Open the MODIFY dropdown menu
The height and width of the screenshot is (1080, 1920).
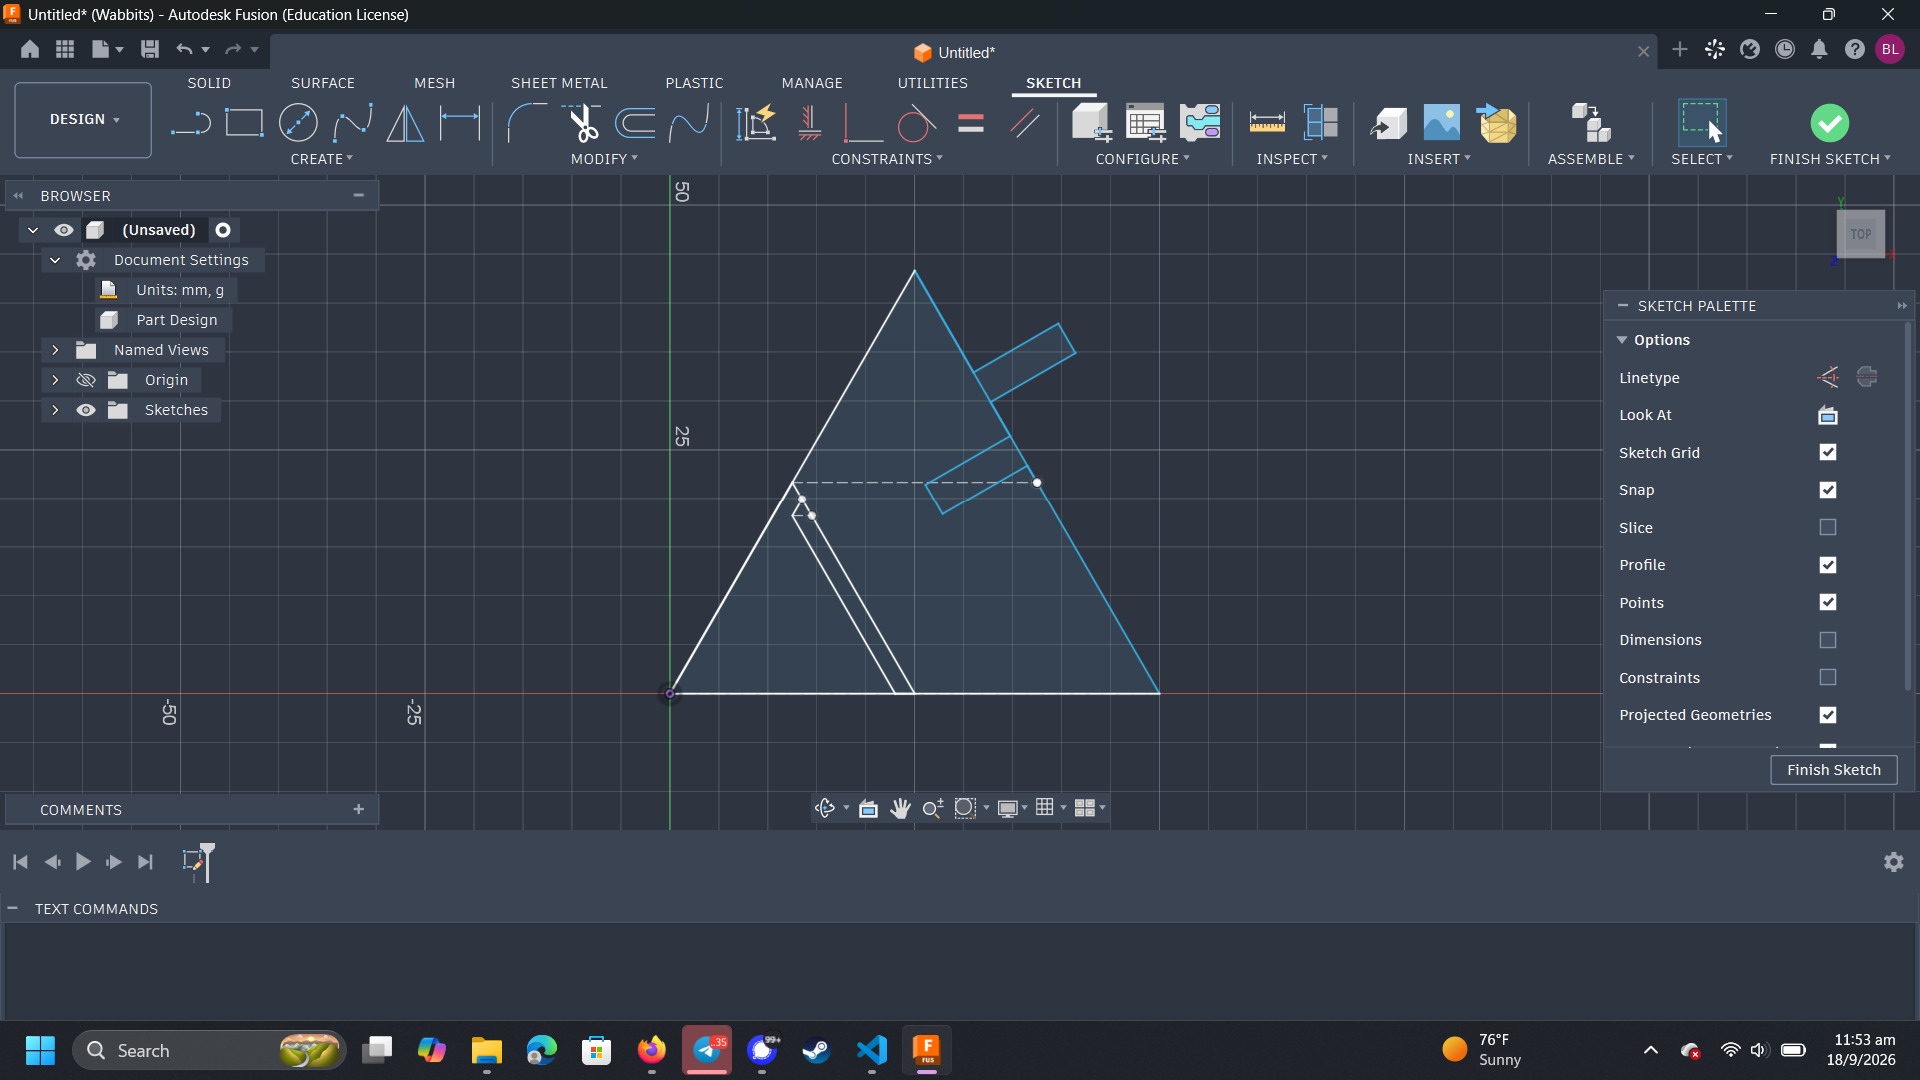pyautogui.click(x=604, y=159)
